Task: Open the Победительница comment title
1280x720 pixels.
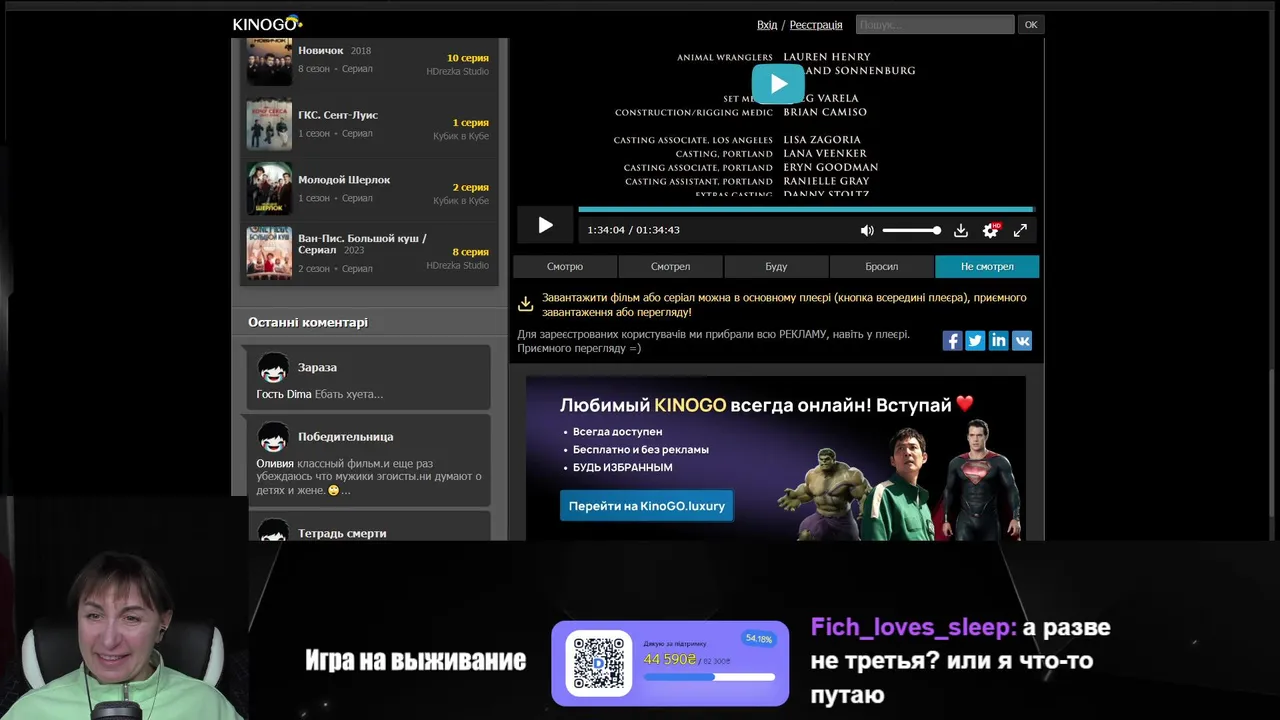Action: tap(345, 437)
